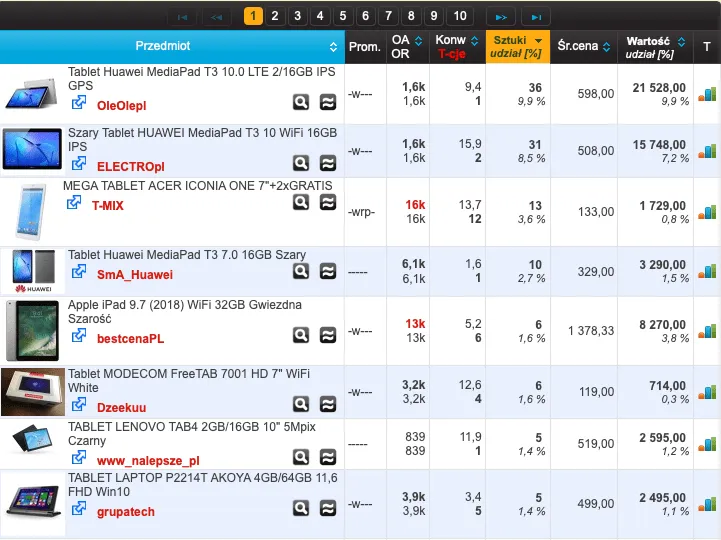Open the external link icon next to www_nalepsze_pl
This screenshot has width=721, height=540.
coord(79,457)
